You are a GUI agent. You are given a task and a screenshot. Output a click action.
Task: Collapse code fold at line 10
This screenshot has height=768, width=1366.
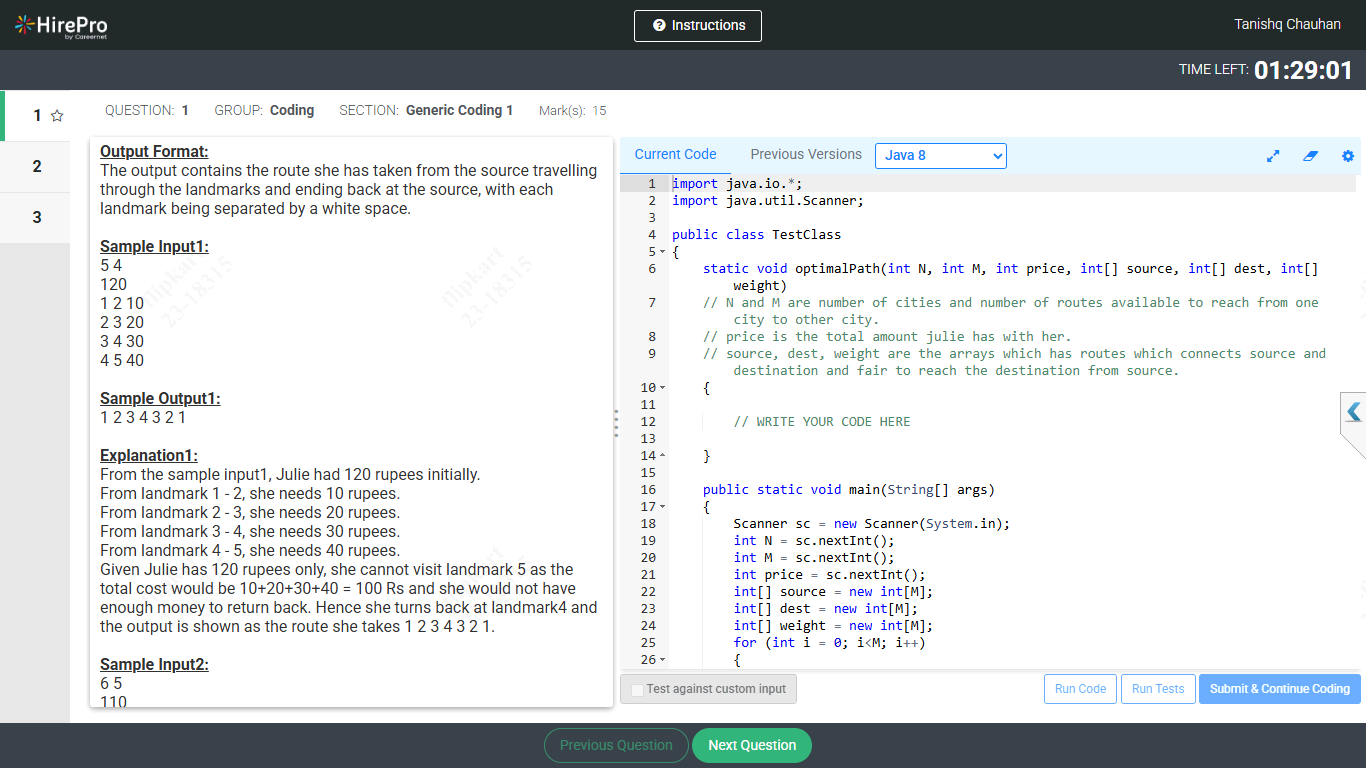pyautogui.click(x=662, y=388)
